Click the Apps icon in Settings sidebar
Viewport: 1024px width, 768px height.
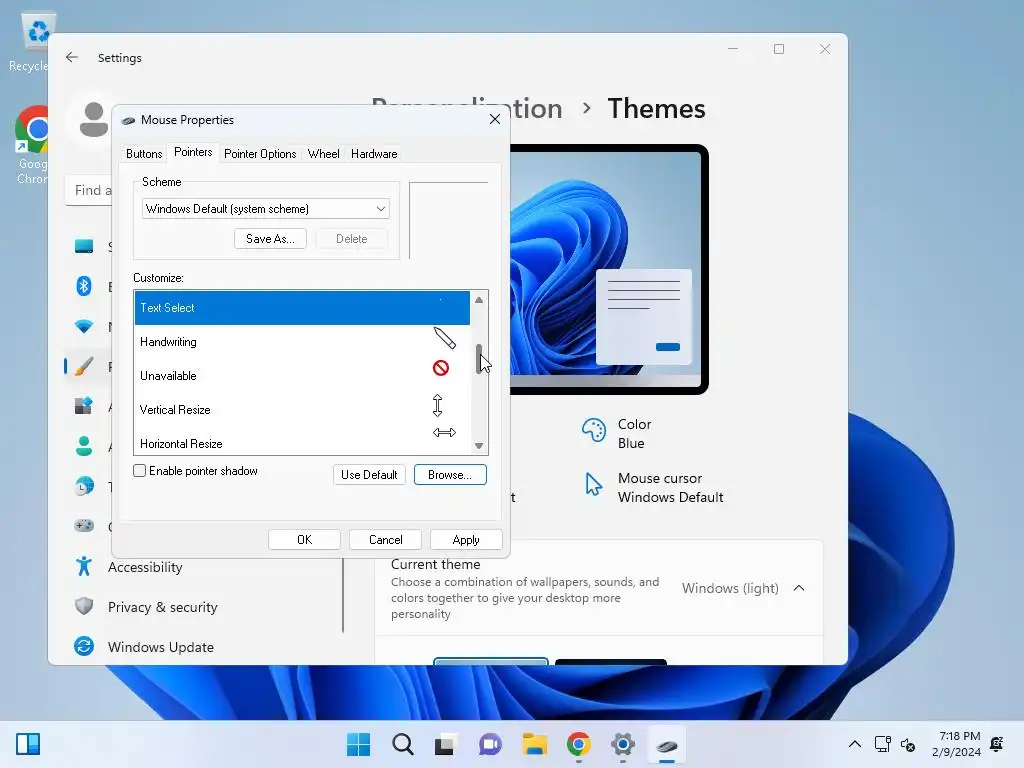[x=84, y=406]
